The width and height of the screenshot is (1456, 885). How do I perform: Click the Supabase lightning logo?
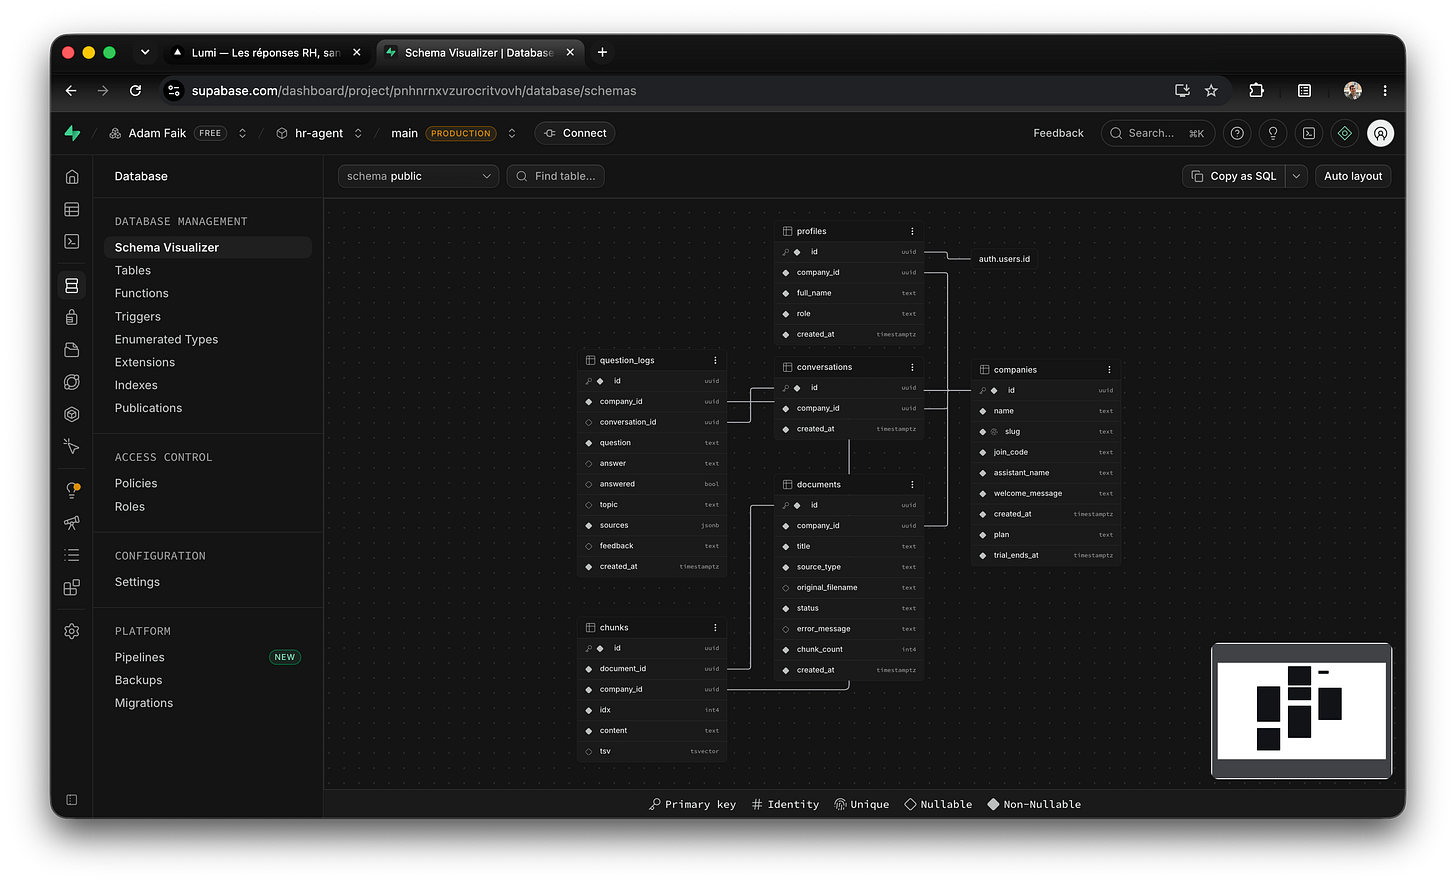72,133
